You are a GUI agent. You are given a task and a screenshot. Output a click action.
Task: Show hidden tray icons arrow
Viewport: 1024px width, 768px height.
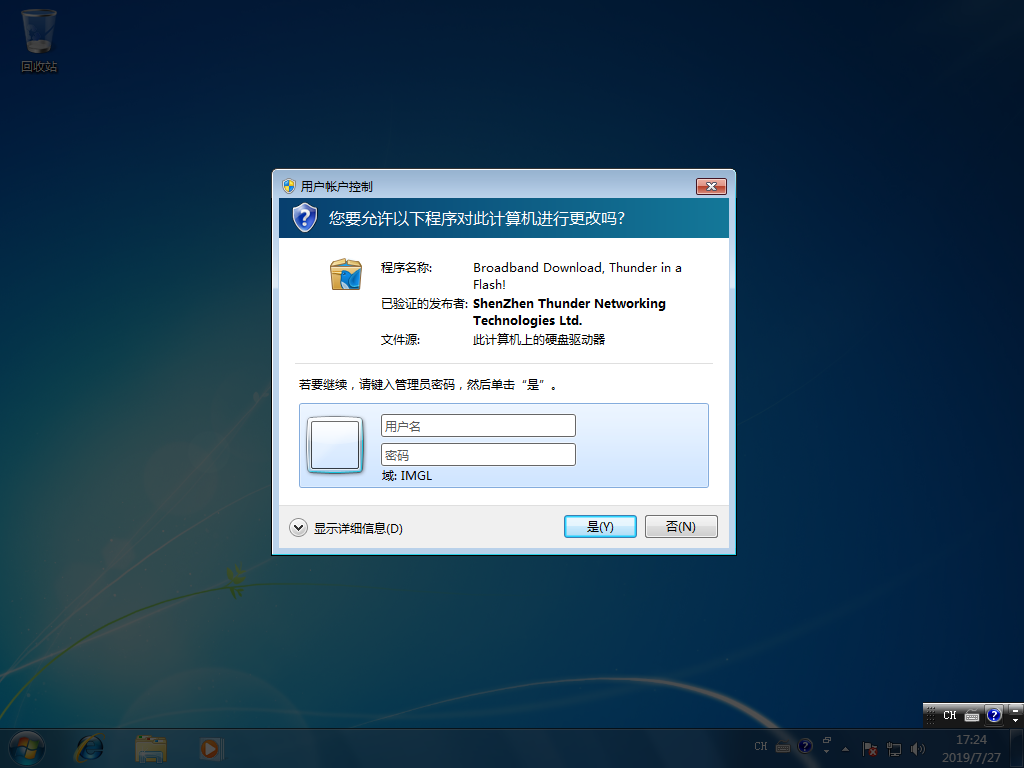[x=846, y=748]
